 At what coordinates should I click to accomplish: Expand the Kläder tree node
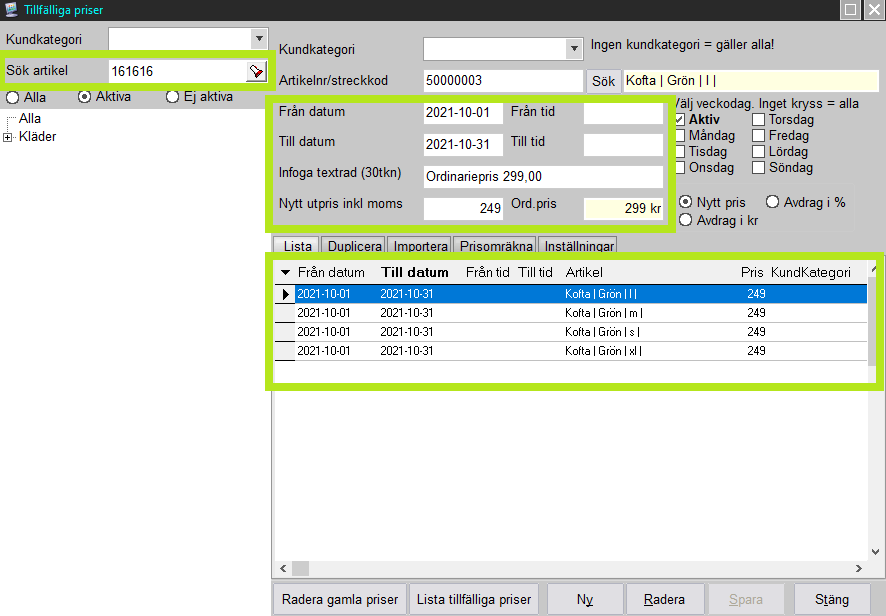click(x=9, y=137)
